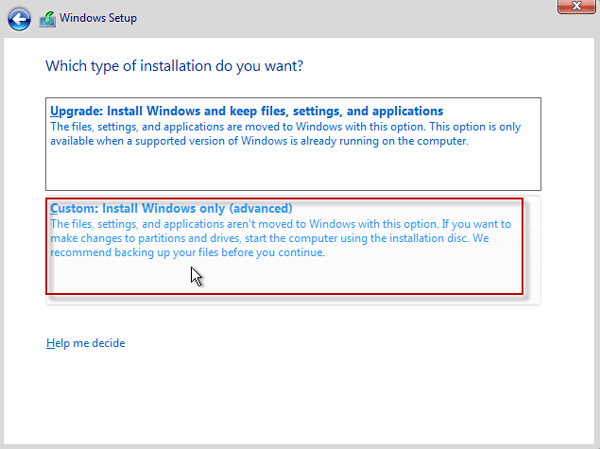Choose Upgrade: Install Windows and keep files
The image size is (600, 449).
[293, 144]
